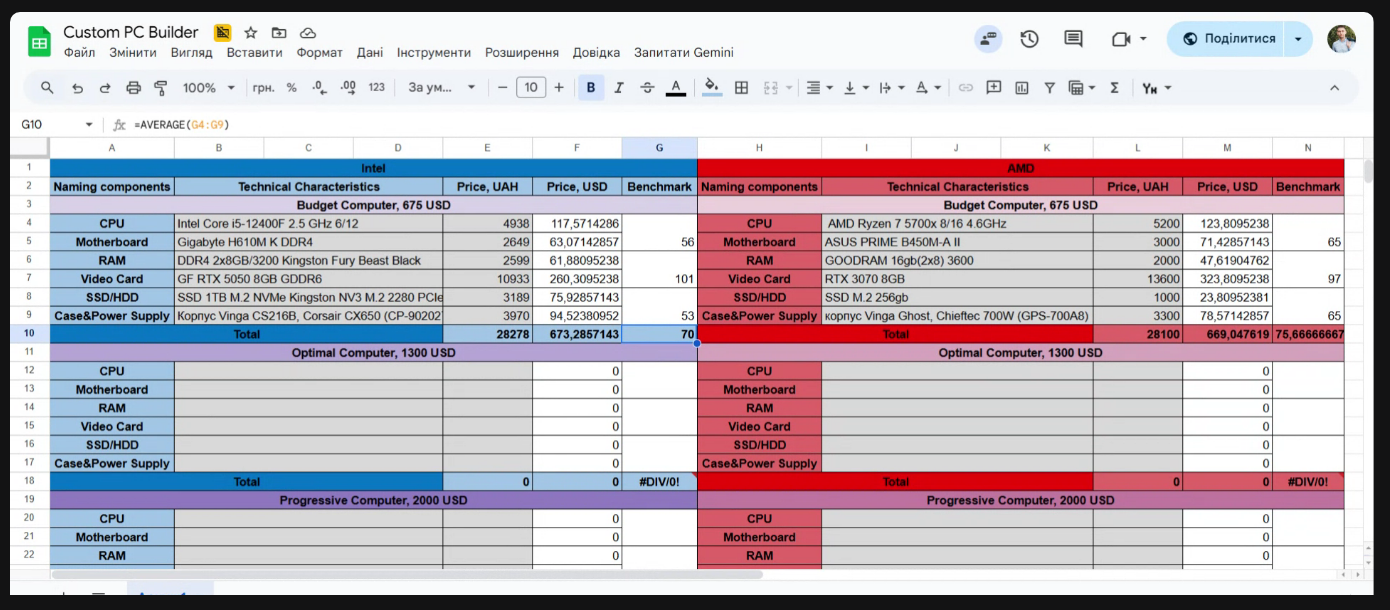This screenshot has height=610, width=1390.
Task: Open the text color picker
Action: [x=676, y=88]
